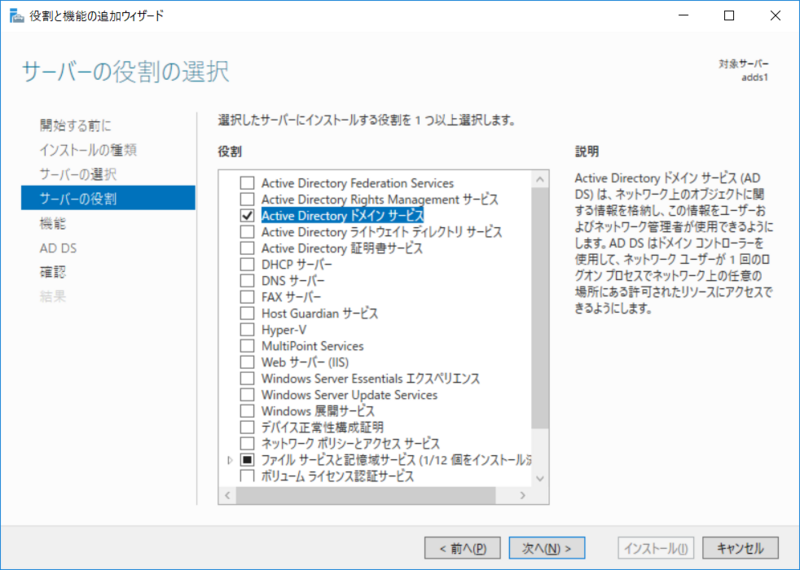This screenshot has height=570, width=800.
Task: Click the vertical scrollbar thumb in roles list
Action: [540, 308]
